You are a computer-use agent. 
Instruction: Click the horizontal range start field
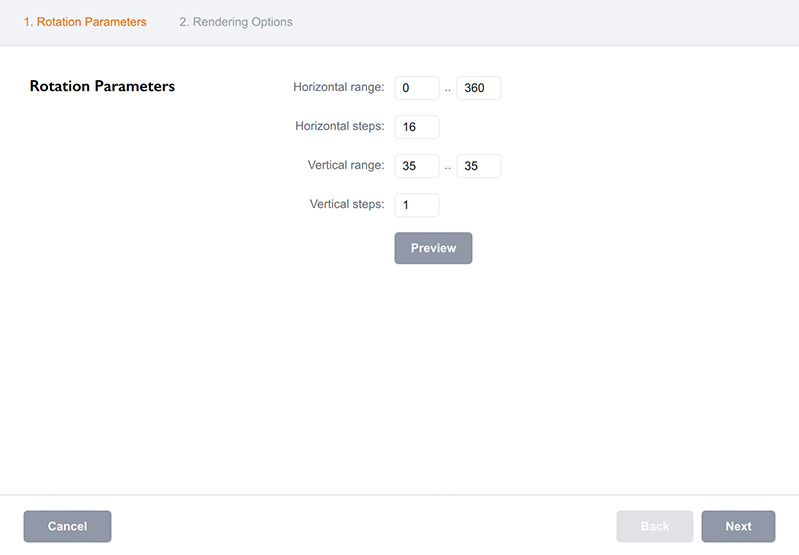(416, 88)
